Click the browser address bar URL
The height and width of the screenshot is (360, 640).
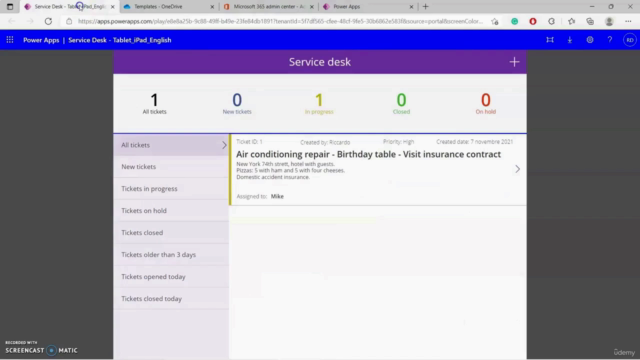pyautogui.click(x=280, y=21)
